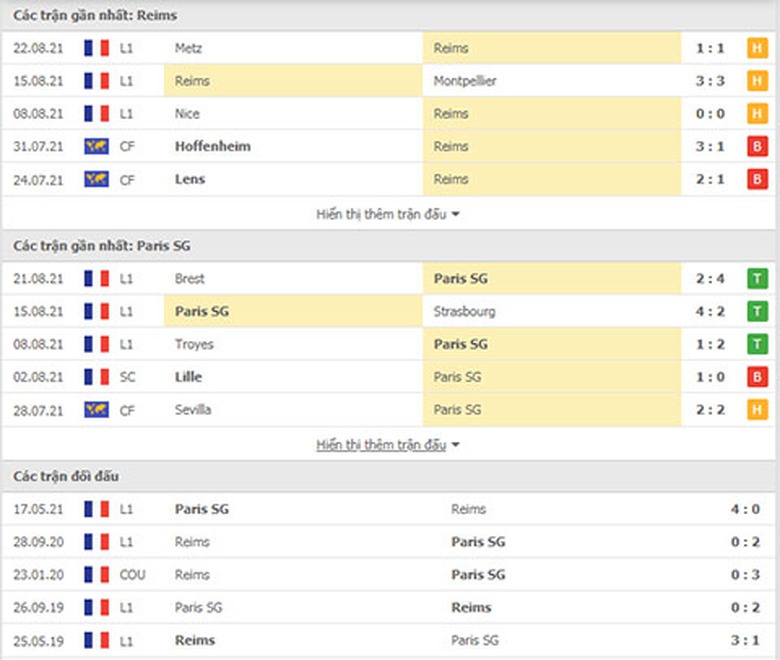This screenshot has width=780, height=660.
Task: Click the France flag beside Metz row
Action: pos(97,48)
